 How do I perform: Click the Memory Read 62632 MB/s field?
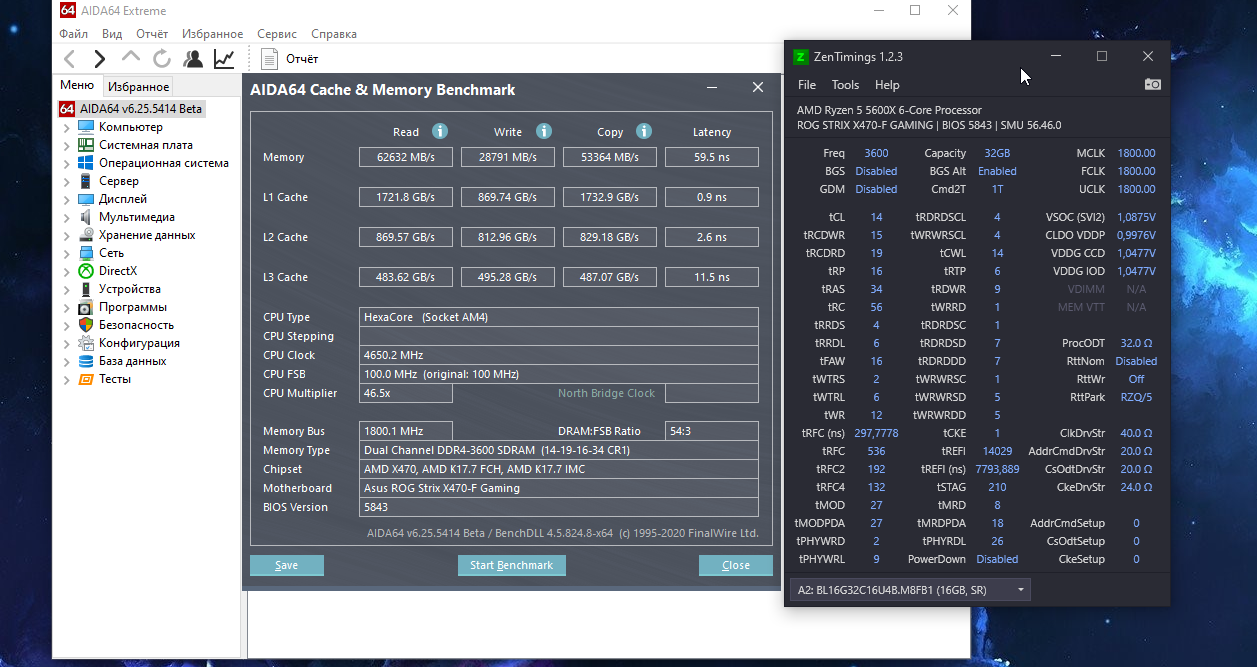(406, 157)
